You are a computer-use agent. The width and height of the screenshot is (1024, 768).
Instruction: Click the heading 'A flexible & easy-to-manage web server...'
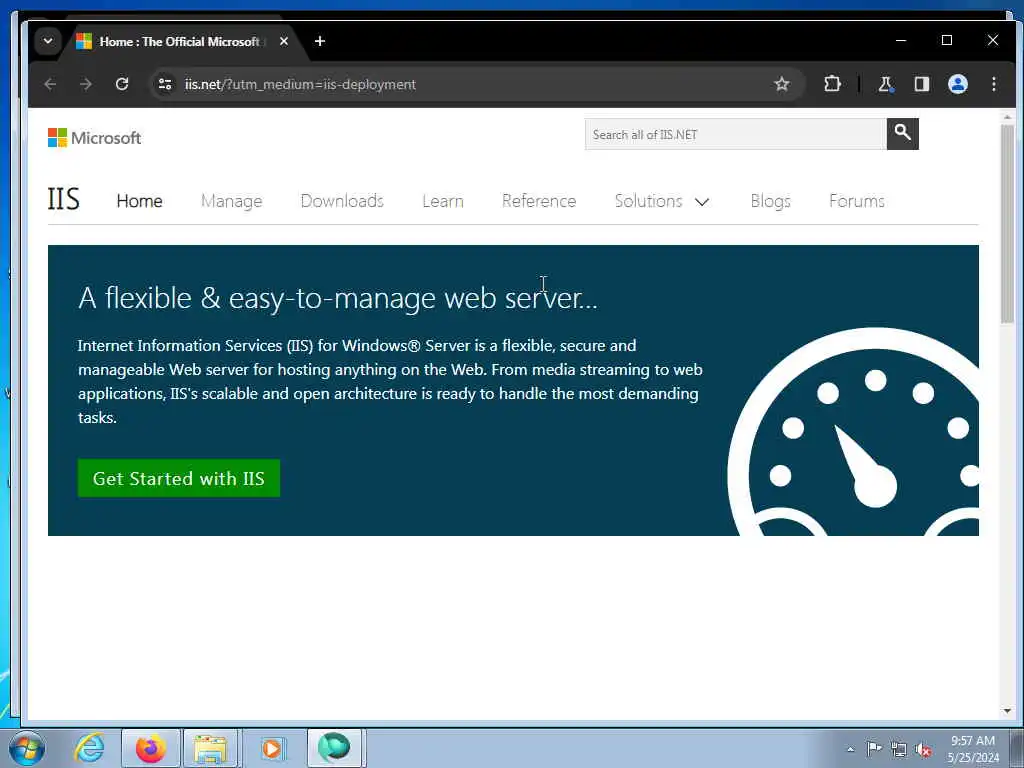[338, 298]
